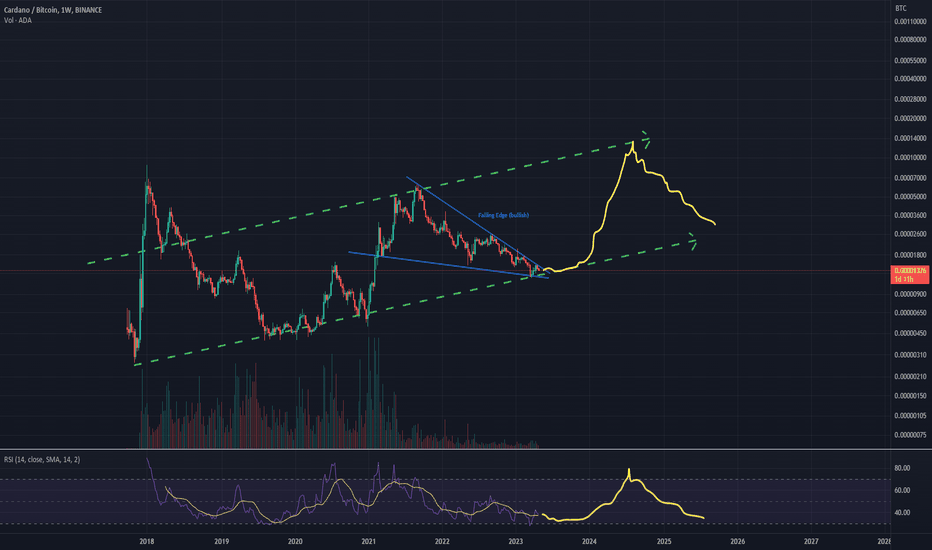The image size is (932, 550).
Task: Click the 0.00003600 price axis label
Action: point(910,215)
